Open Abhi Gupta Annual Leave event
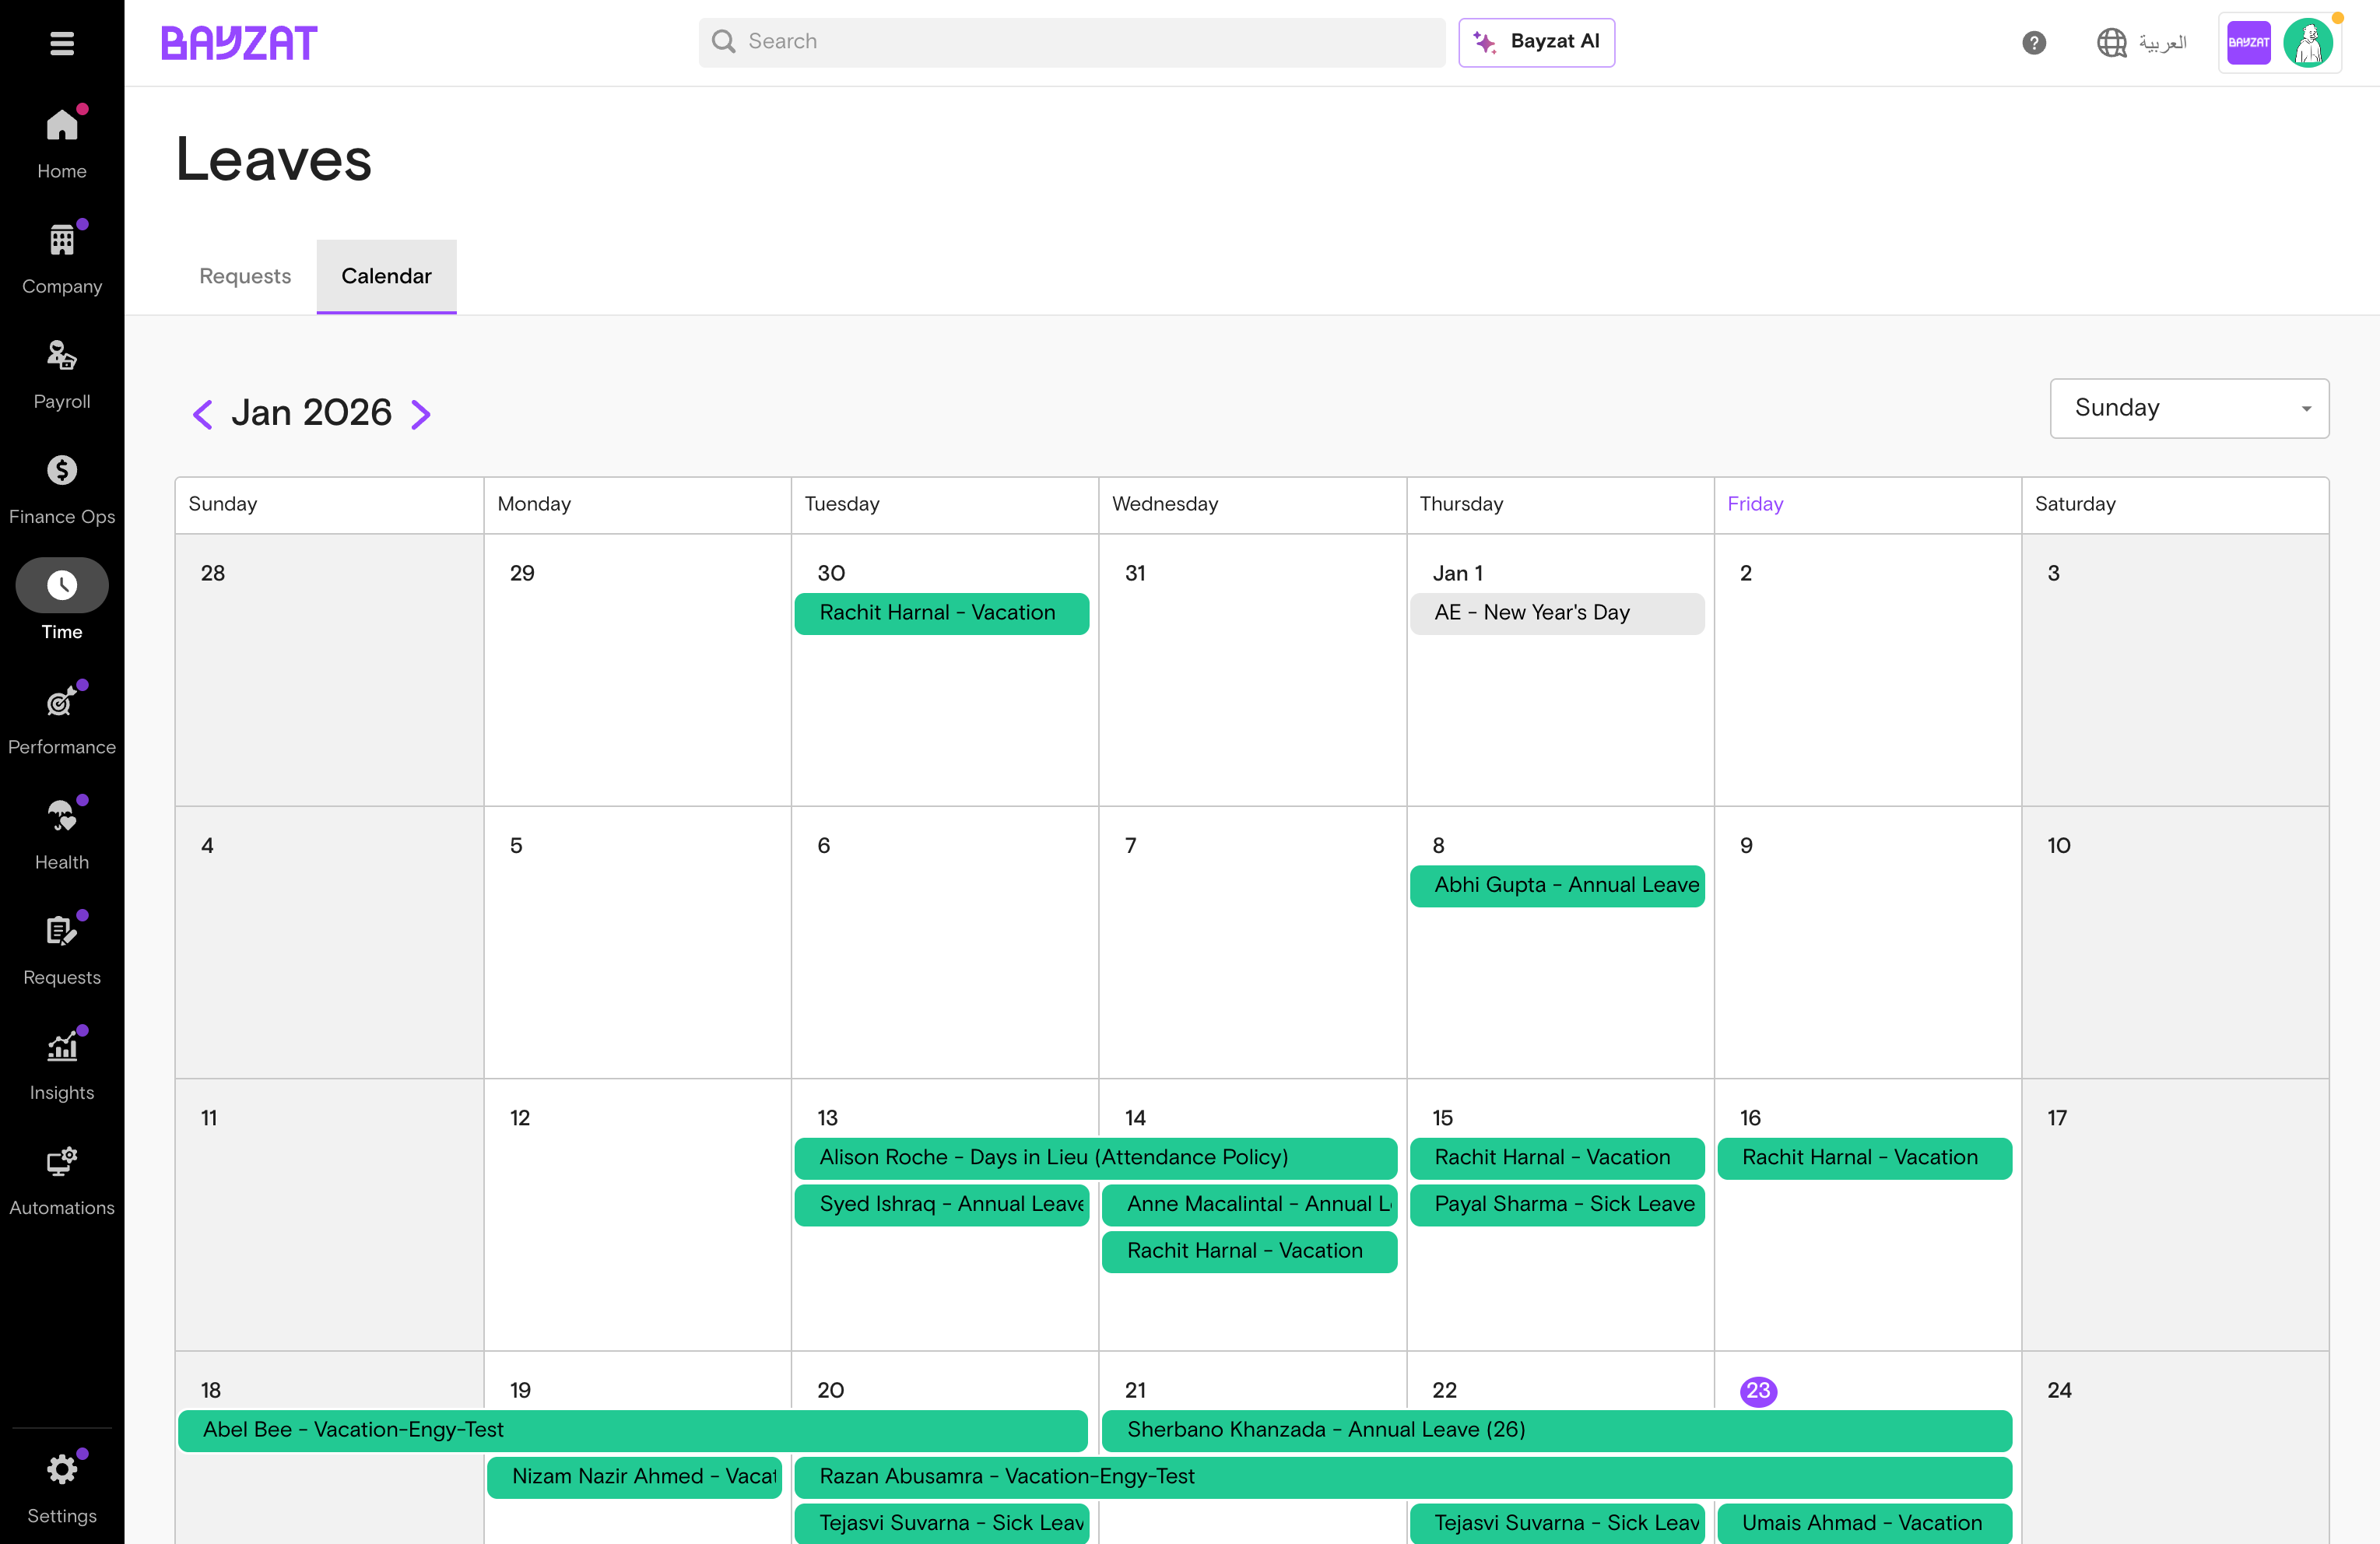 1557,886
